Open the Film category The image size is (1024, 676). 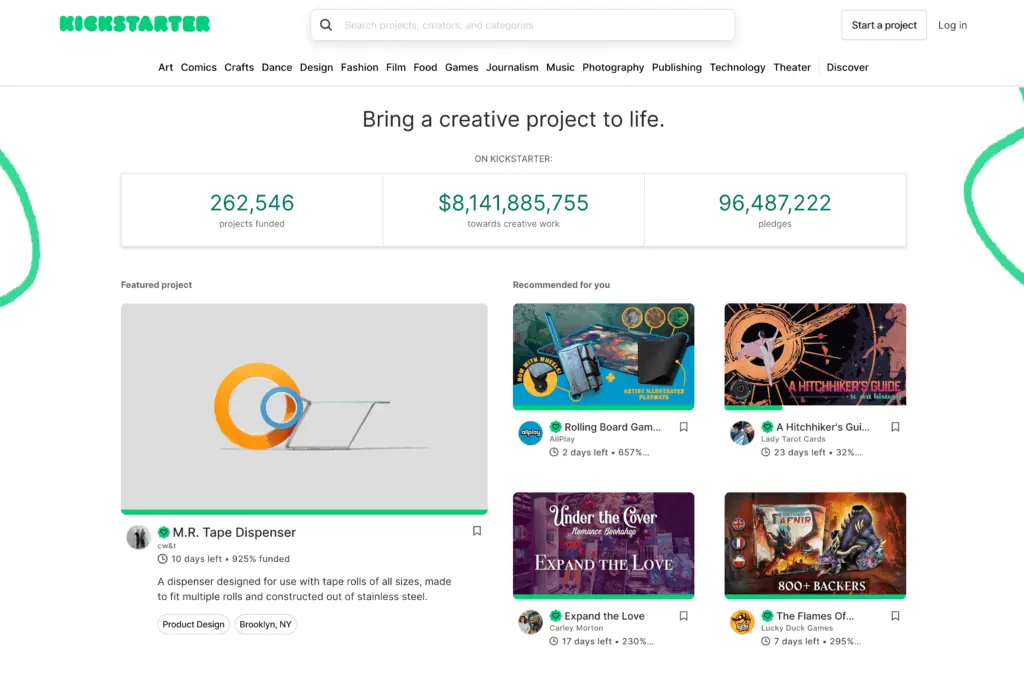click(x=396, y=67)
